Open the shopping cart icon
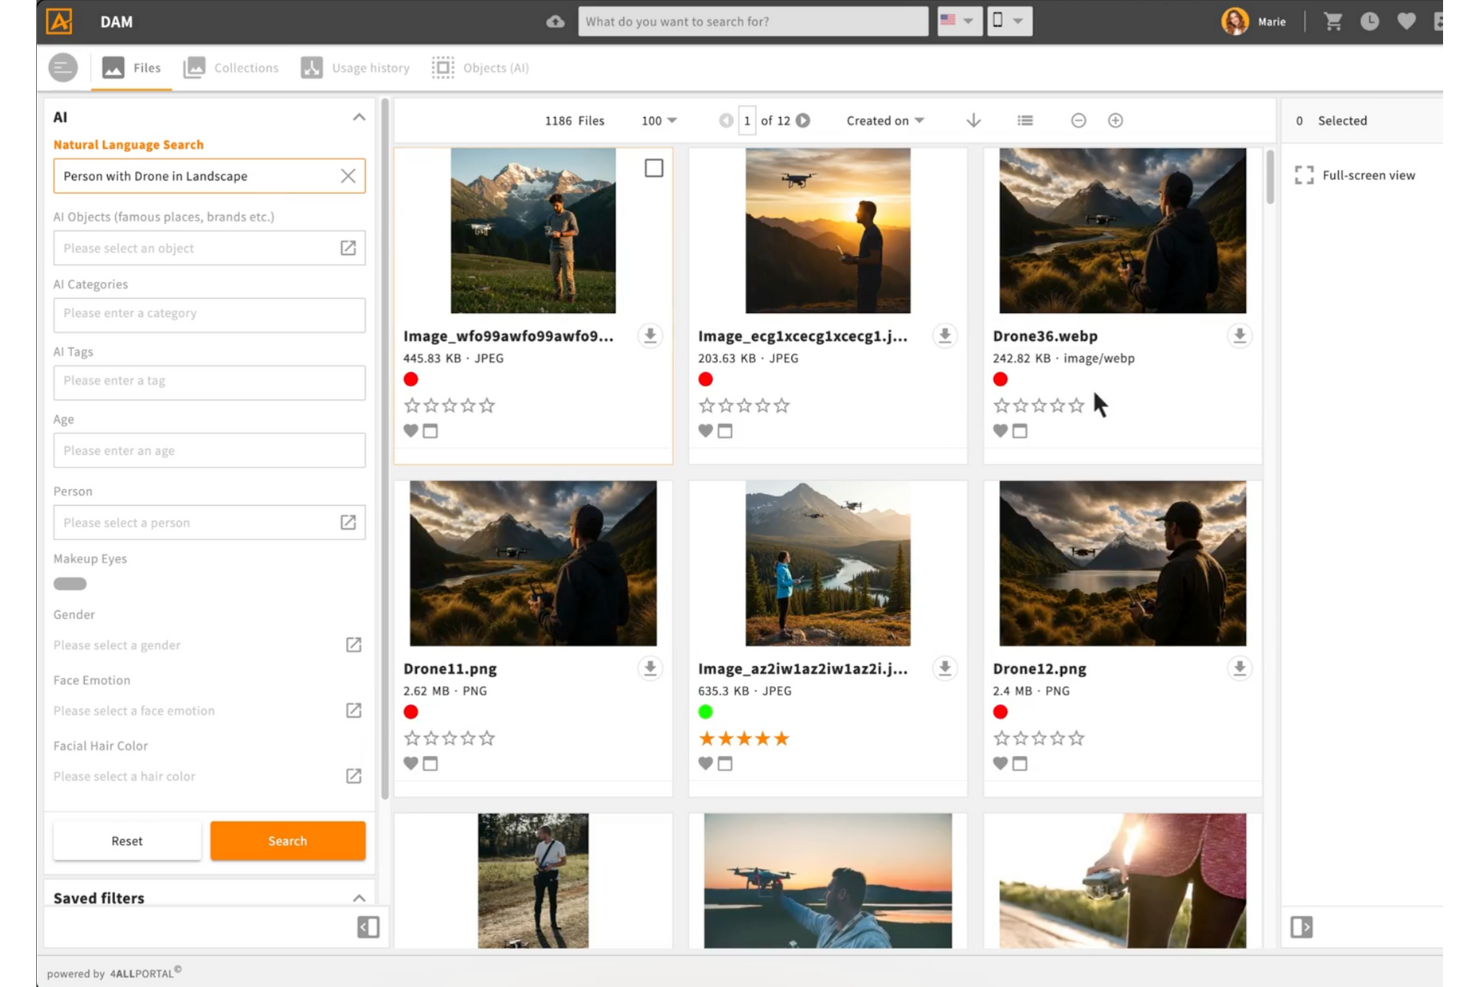 pos(1333,21)
